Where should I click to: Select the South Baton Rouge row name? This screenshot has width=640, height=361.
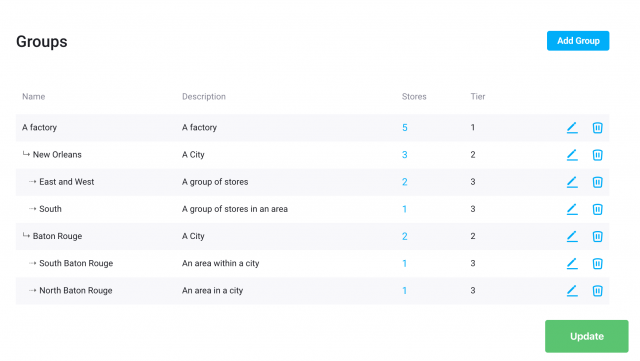pyautogui.click(x=76, y=263)
